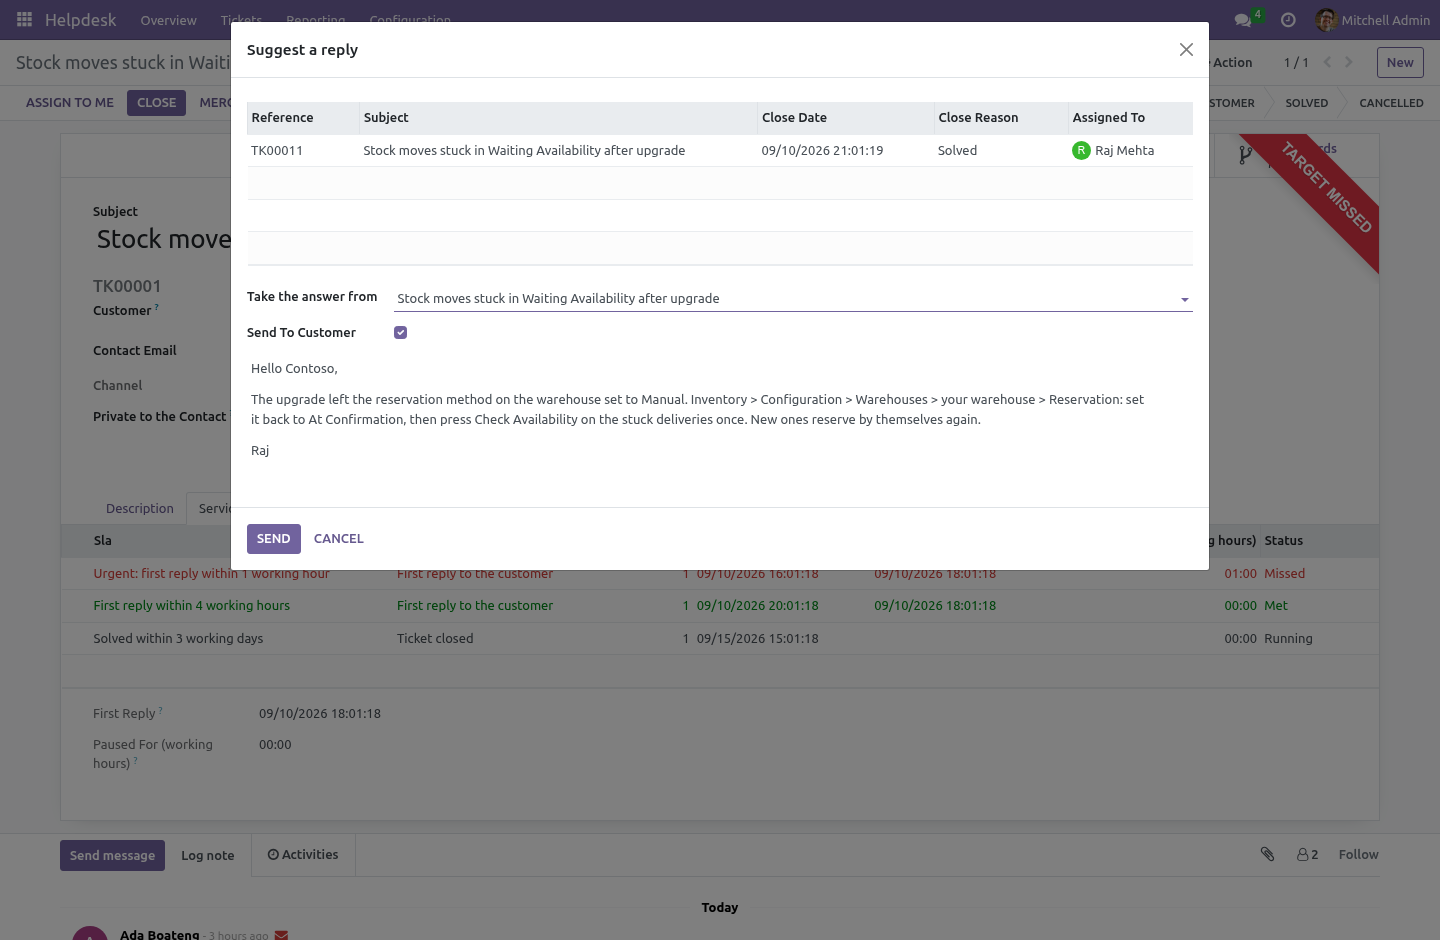Viewport: 1440px width, 940px height.
Task: Click the Helpdesk app title
Action: pyautogui.click(x=80, y=20)
